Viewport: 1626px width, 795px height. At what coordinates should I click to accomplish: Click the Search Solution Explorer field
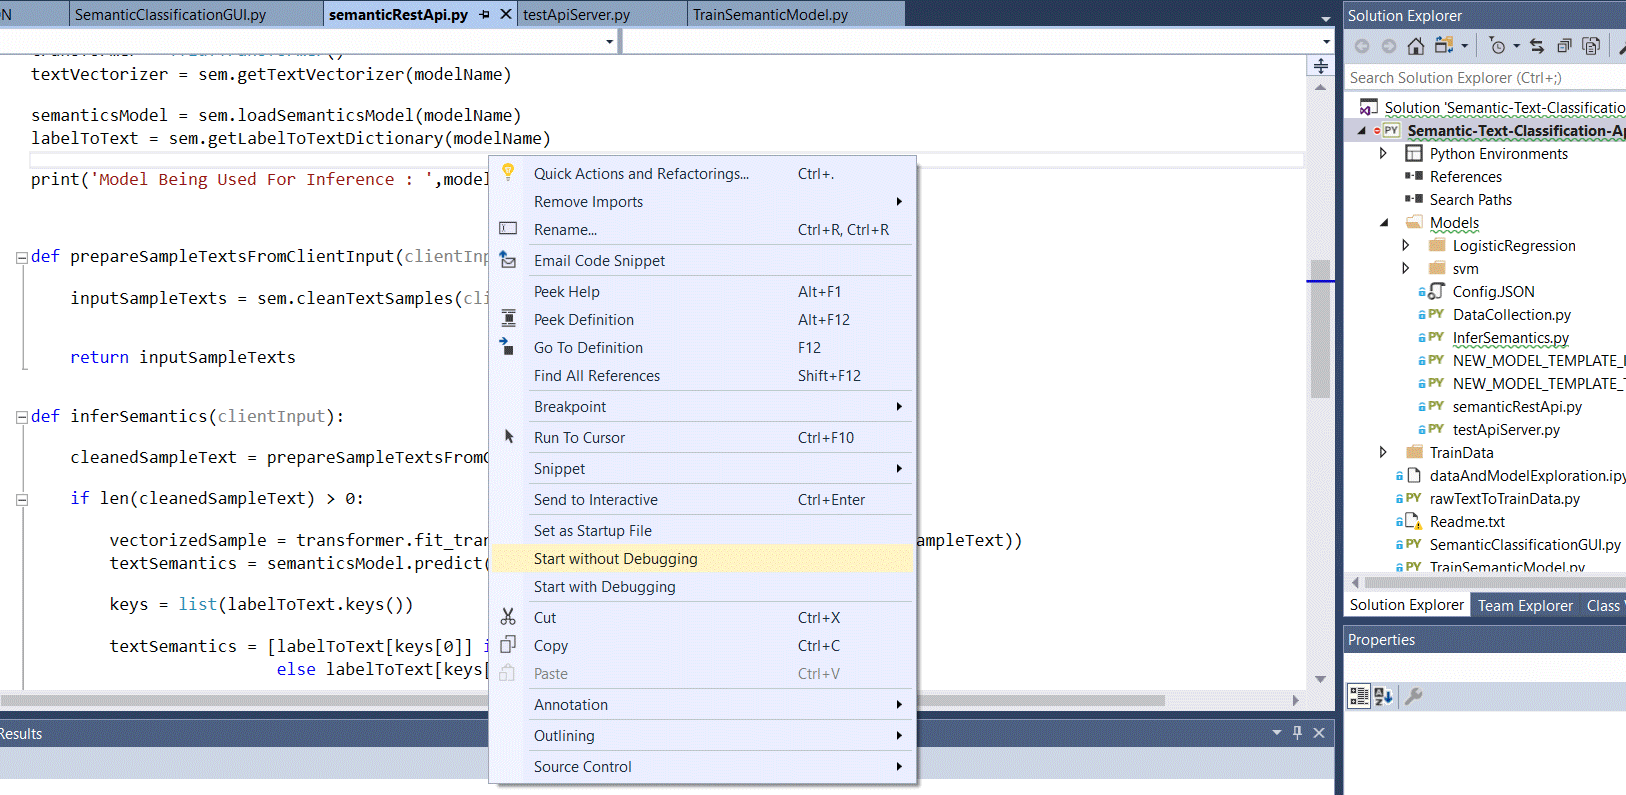coord(1480,78)
